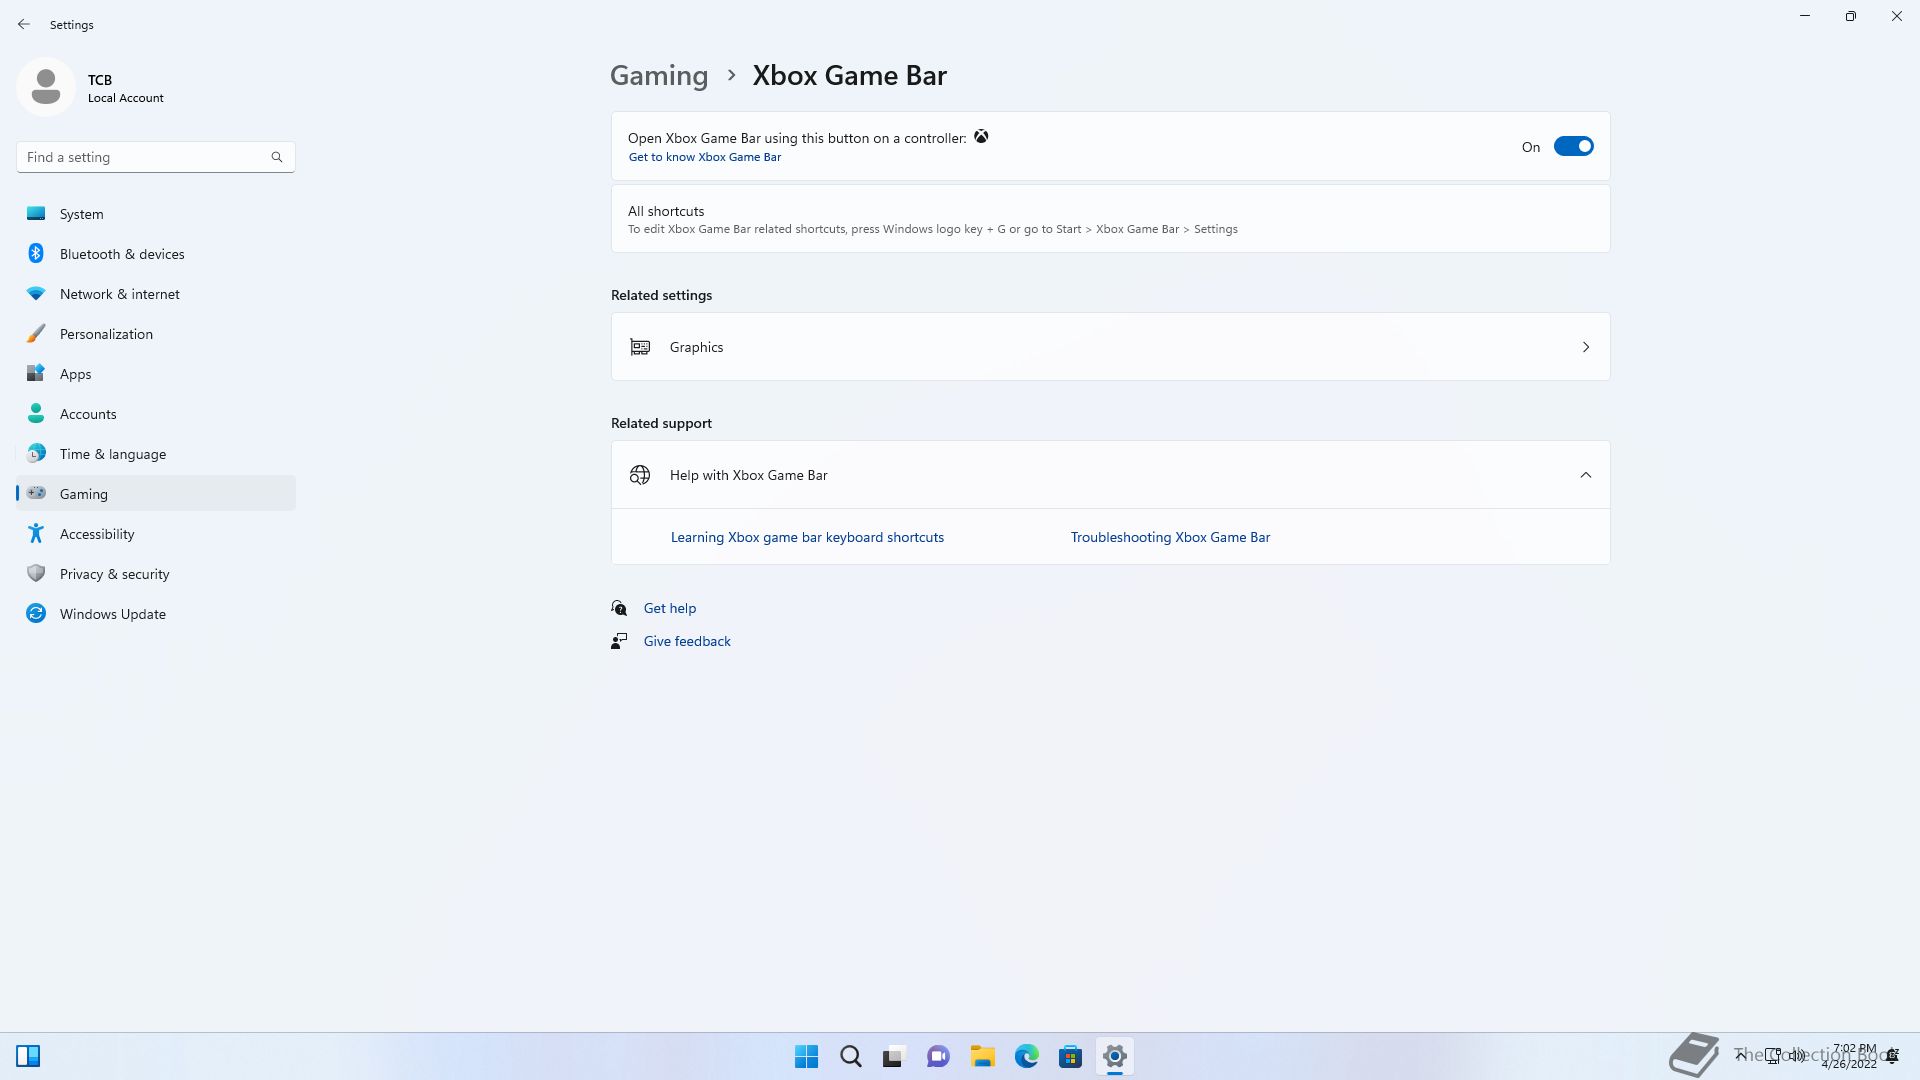Open the Graphics related settings page

1110,347
